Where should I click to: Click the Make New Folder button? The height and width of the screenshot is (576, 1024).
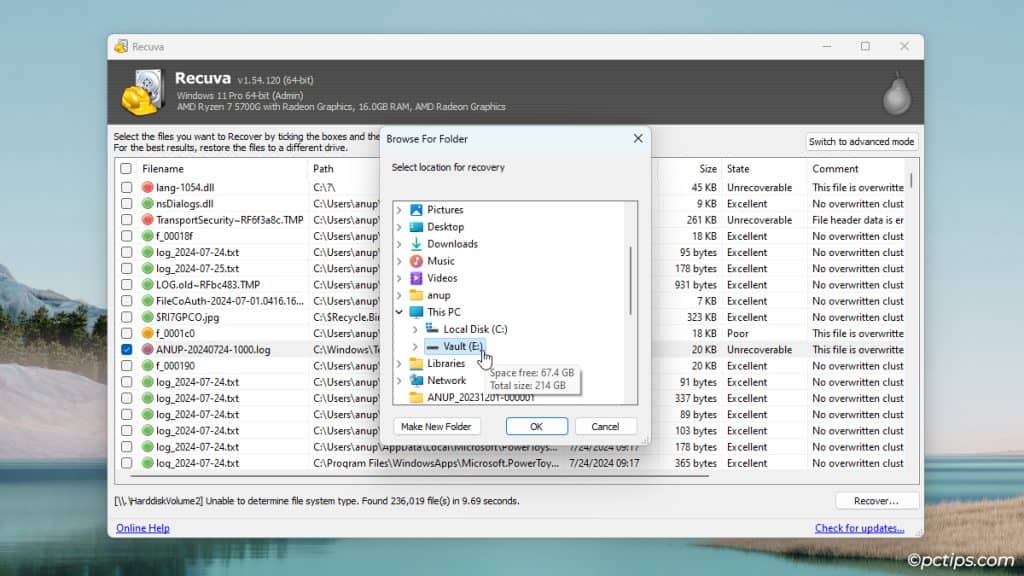(x=437, y=425)
